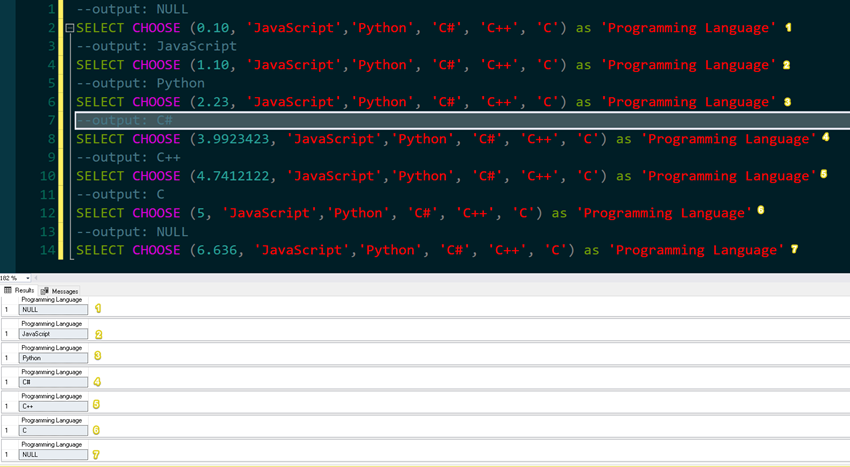Select the JavaScript result cell
This screenshot has height=467, width=850.
(x=53, y=334)
